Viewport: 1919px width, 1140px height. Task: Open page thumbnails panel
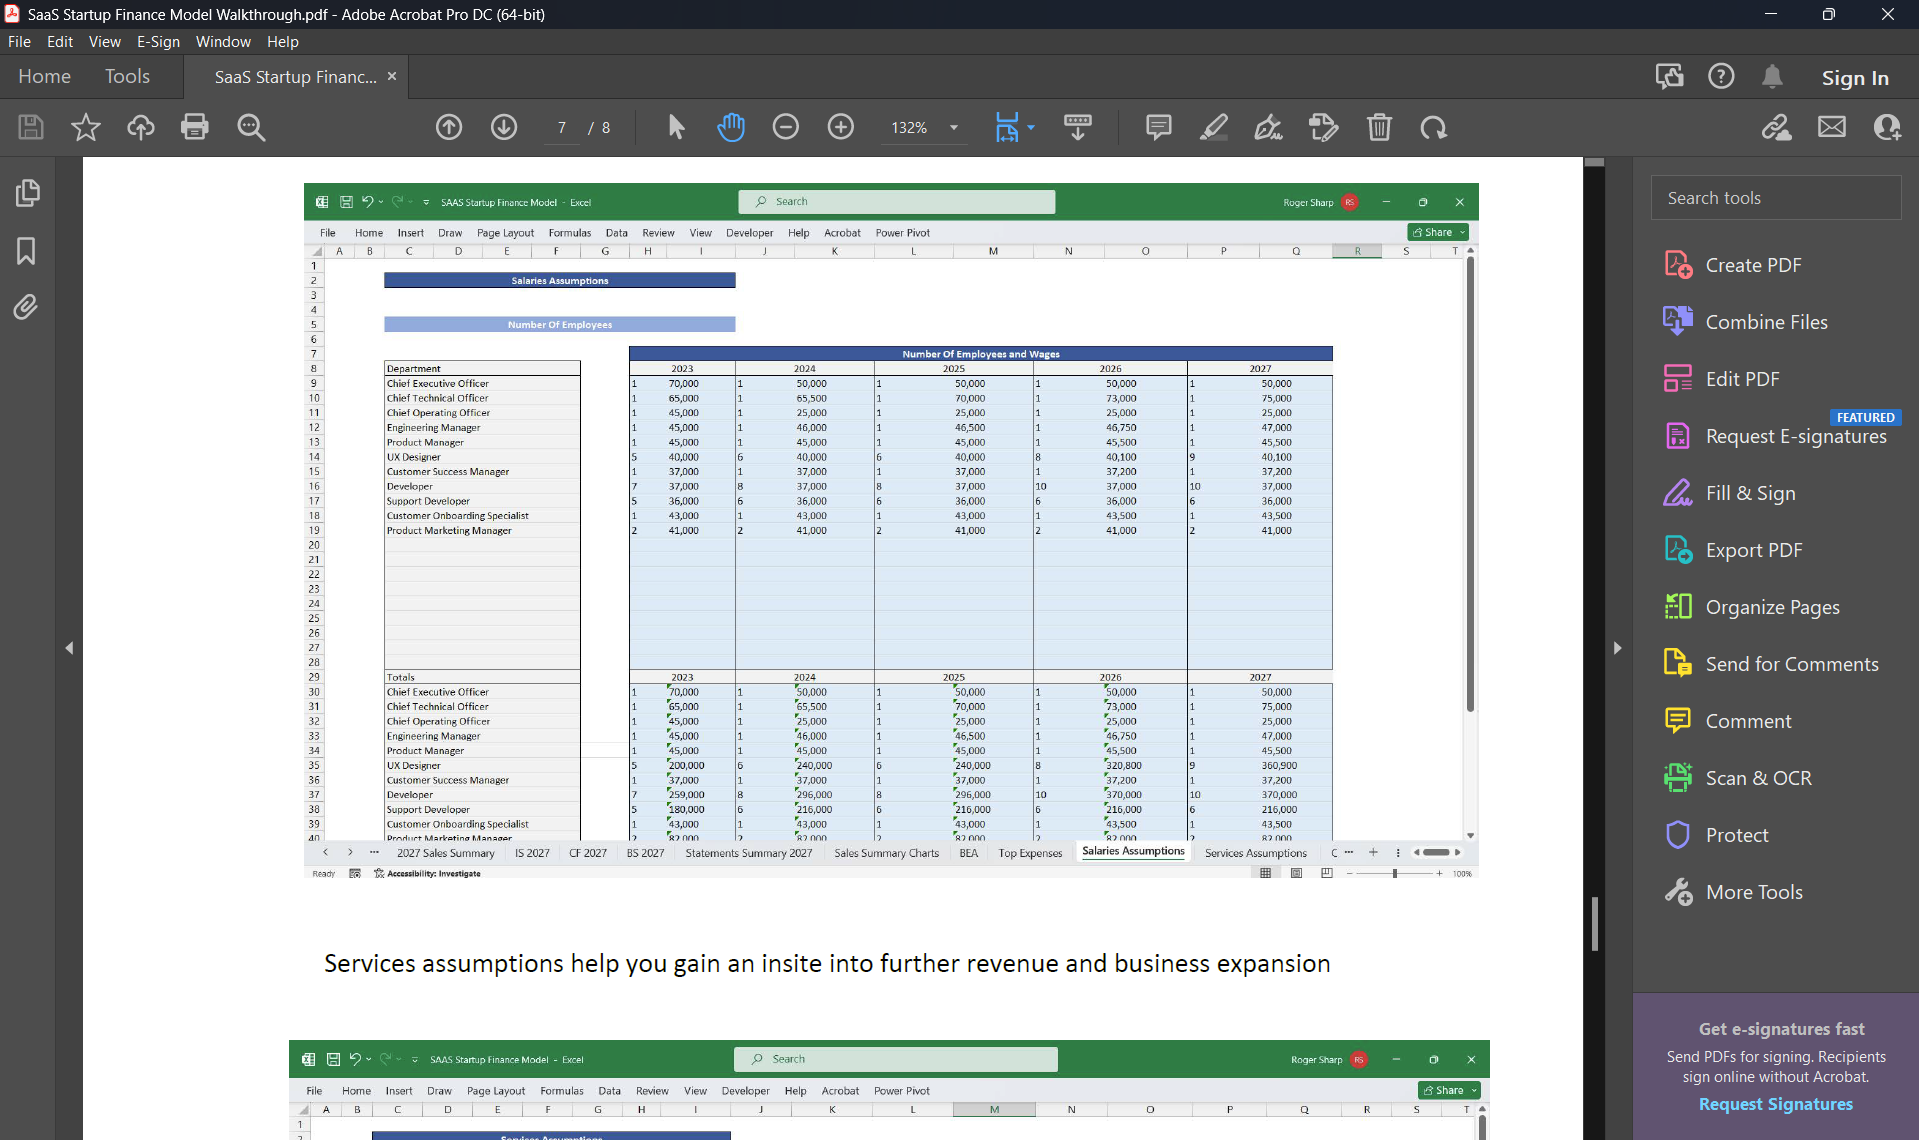[27, 193]
